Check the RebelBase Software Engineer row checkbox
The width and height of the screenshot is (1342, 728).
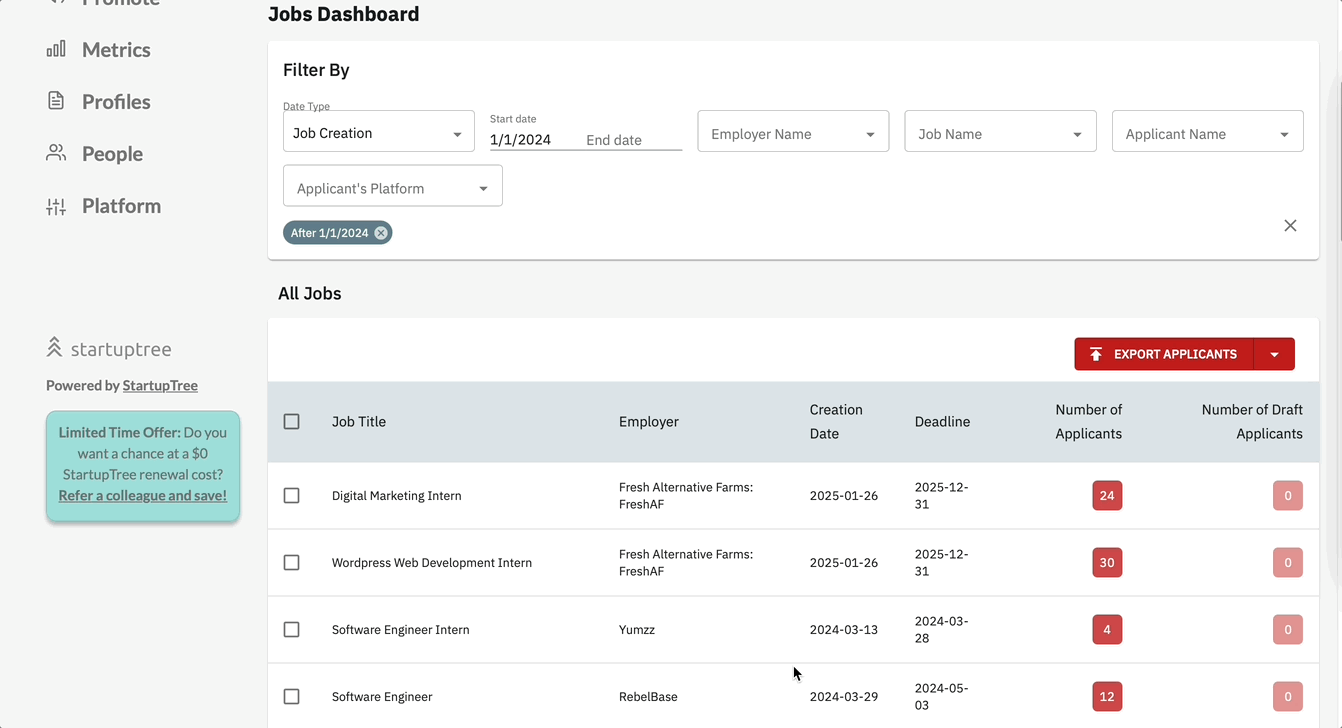pyautogui.click(x=291, y=697)
